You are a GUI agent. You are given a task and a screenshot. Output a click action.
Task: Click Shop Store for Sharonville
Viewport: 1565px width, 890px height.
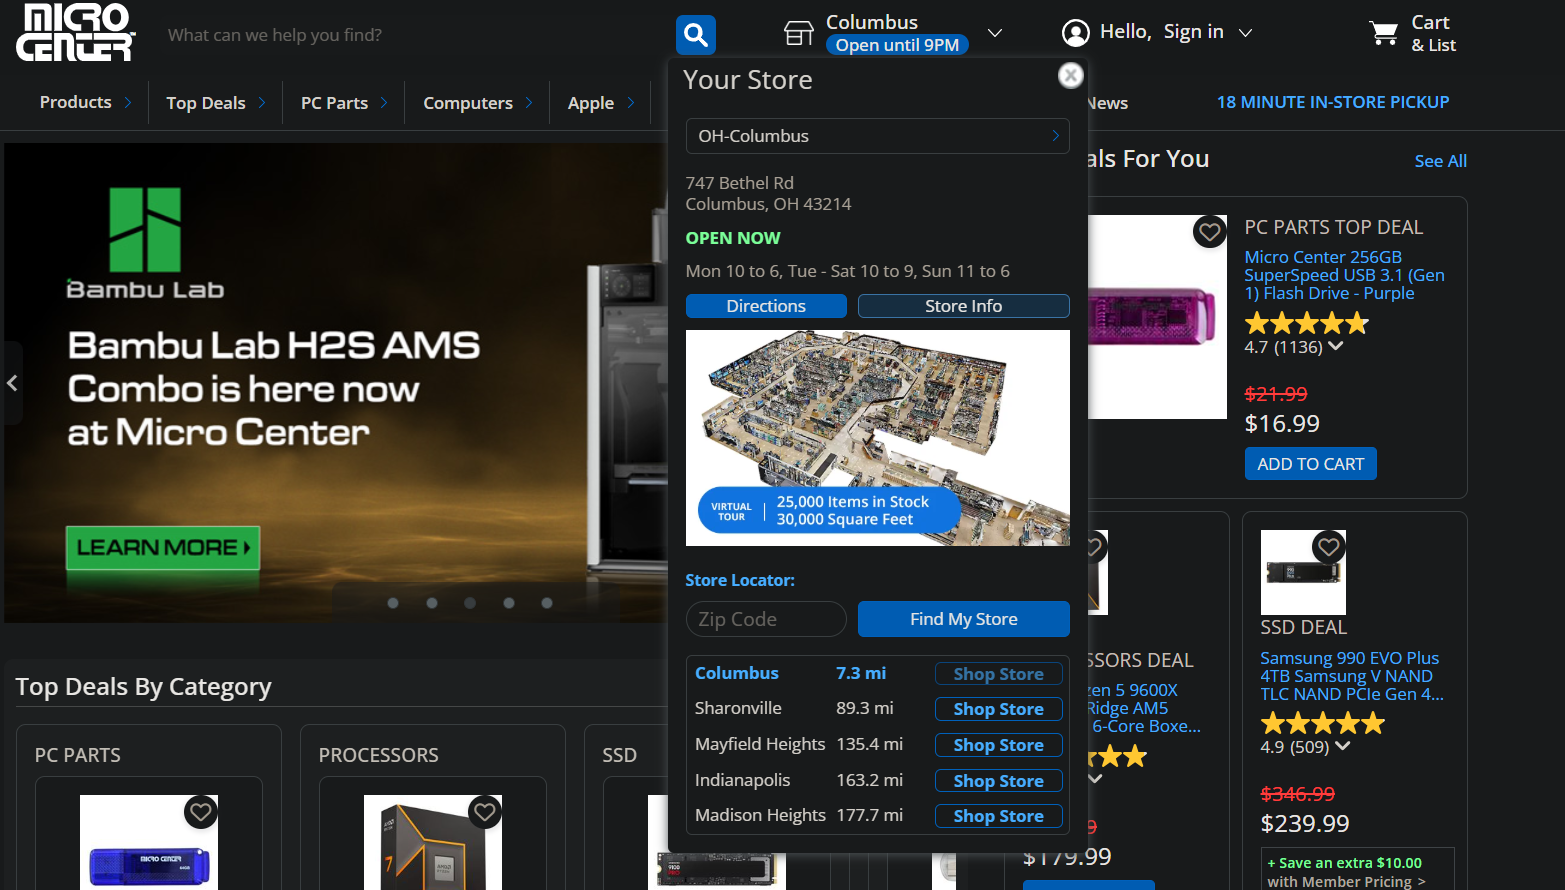click(x=998, y=709)
